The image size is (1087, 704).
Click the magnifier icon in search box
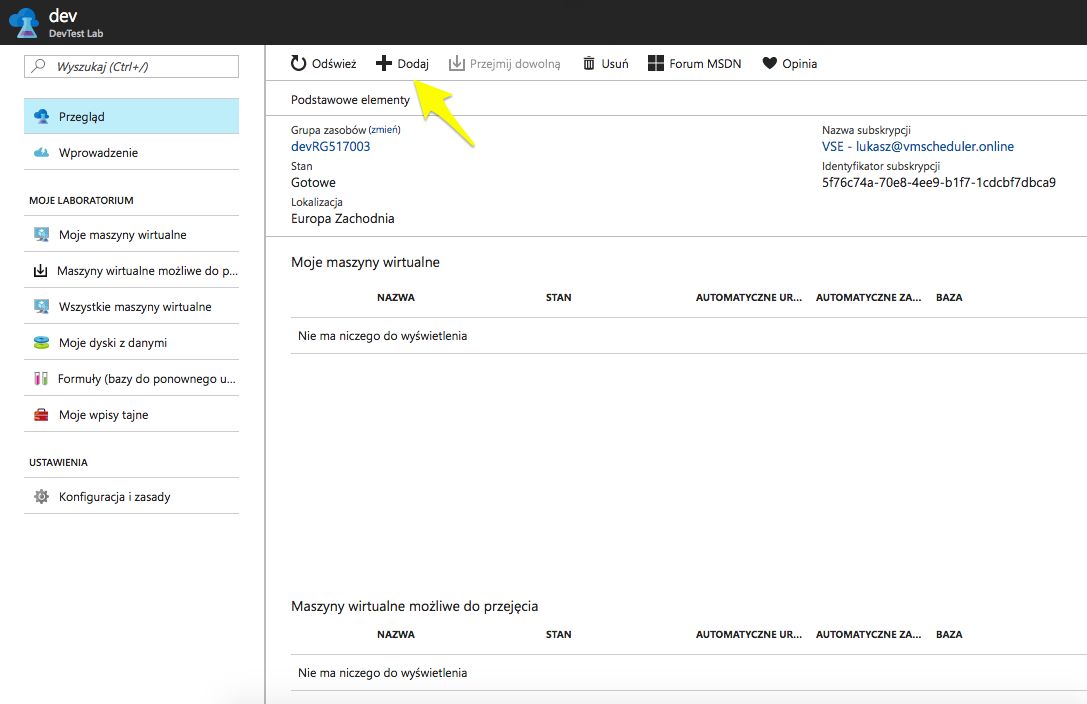(x=39, y=66)
